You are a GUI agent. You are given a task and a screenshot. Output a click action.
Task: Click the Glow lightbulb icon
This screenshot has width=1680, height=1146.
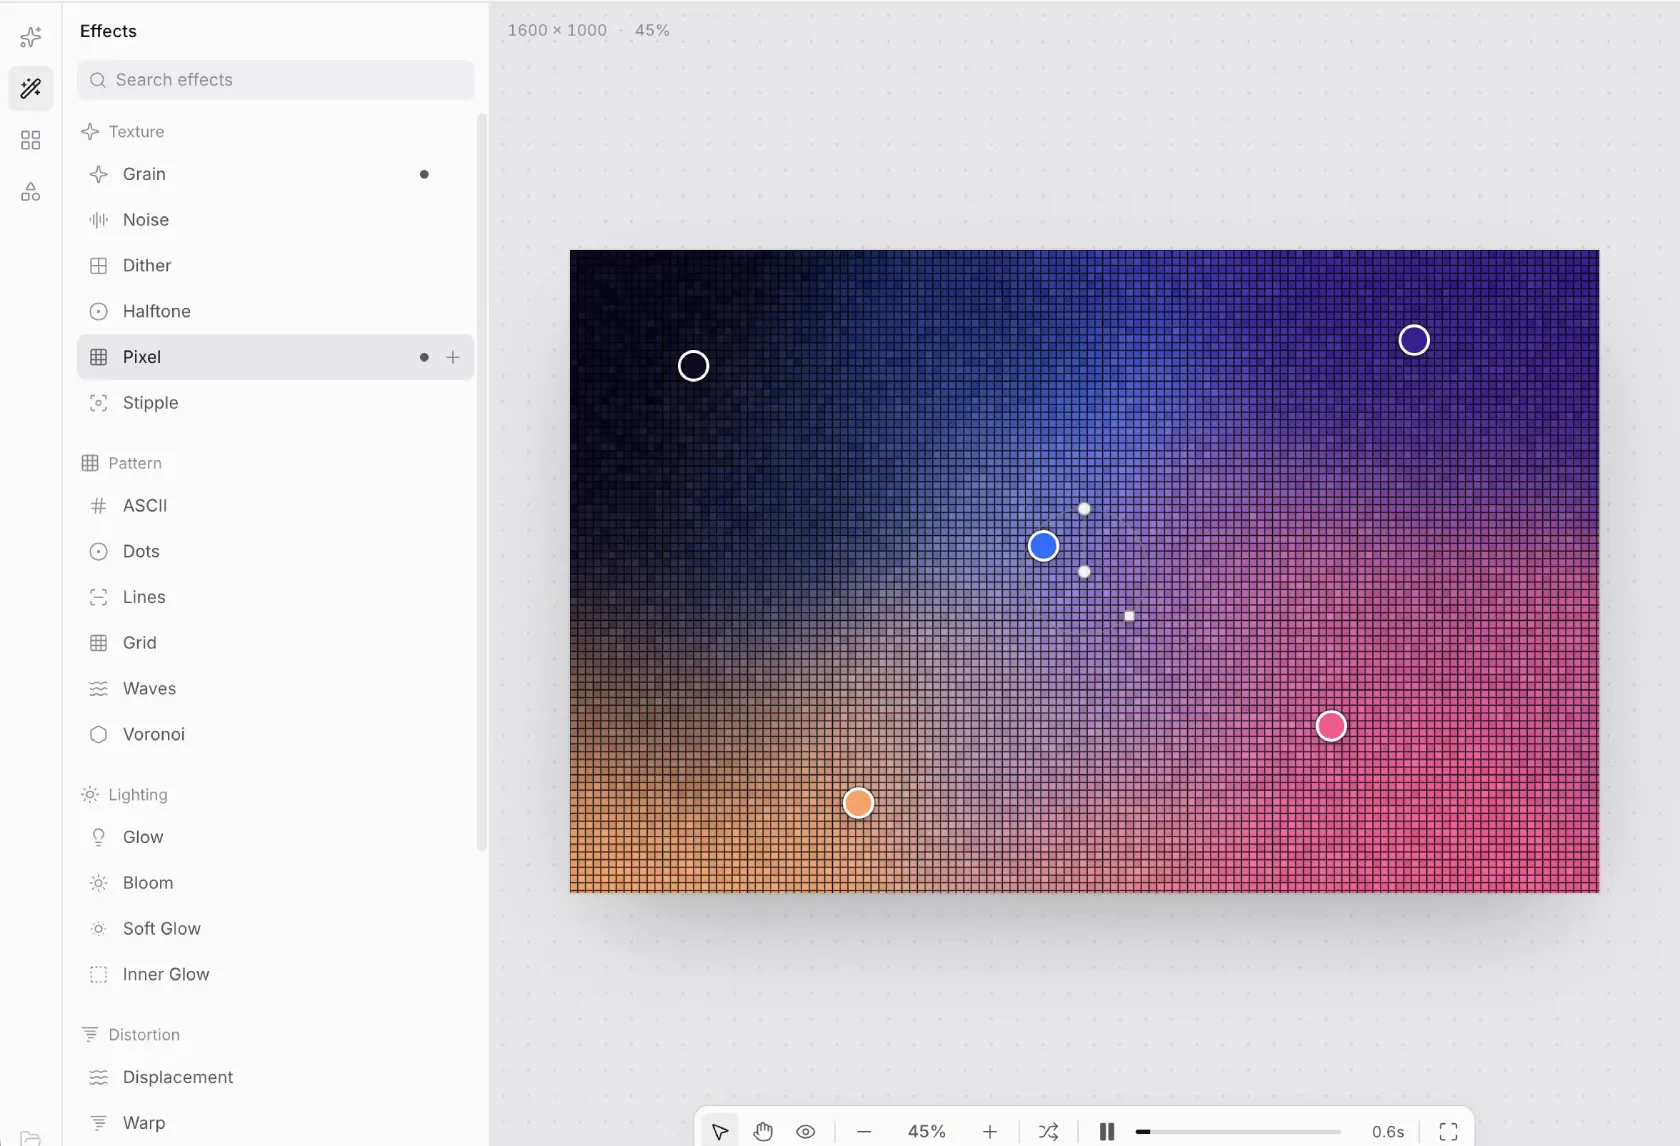98,837
